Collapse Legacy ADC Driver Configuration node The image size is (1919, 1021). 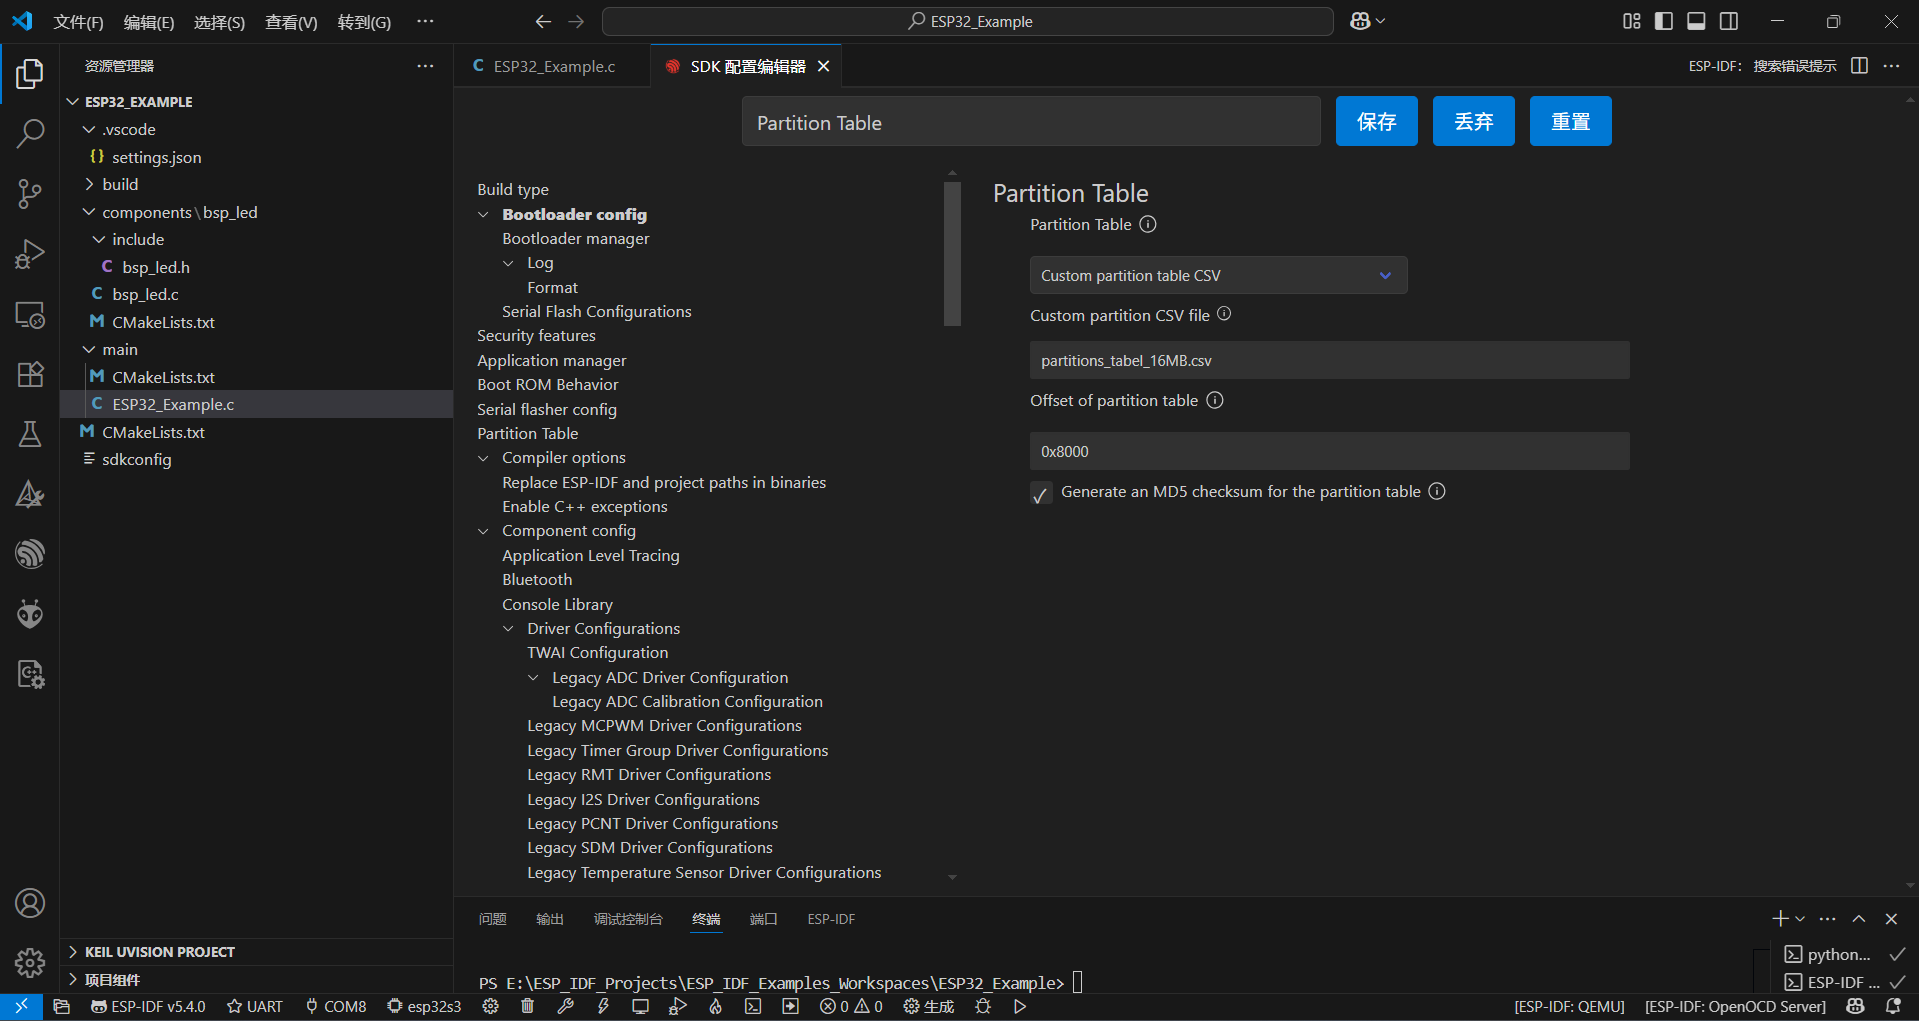click(x=534, y=678)
